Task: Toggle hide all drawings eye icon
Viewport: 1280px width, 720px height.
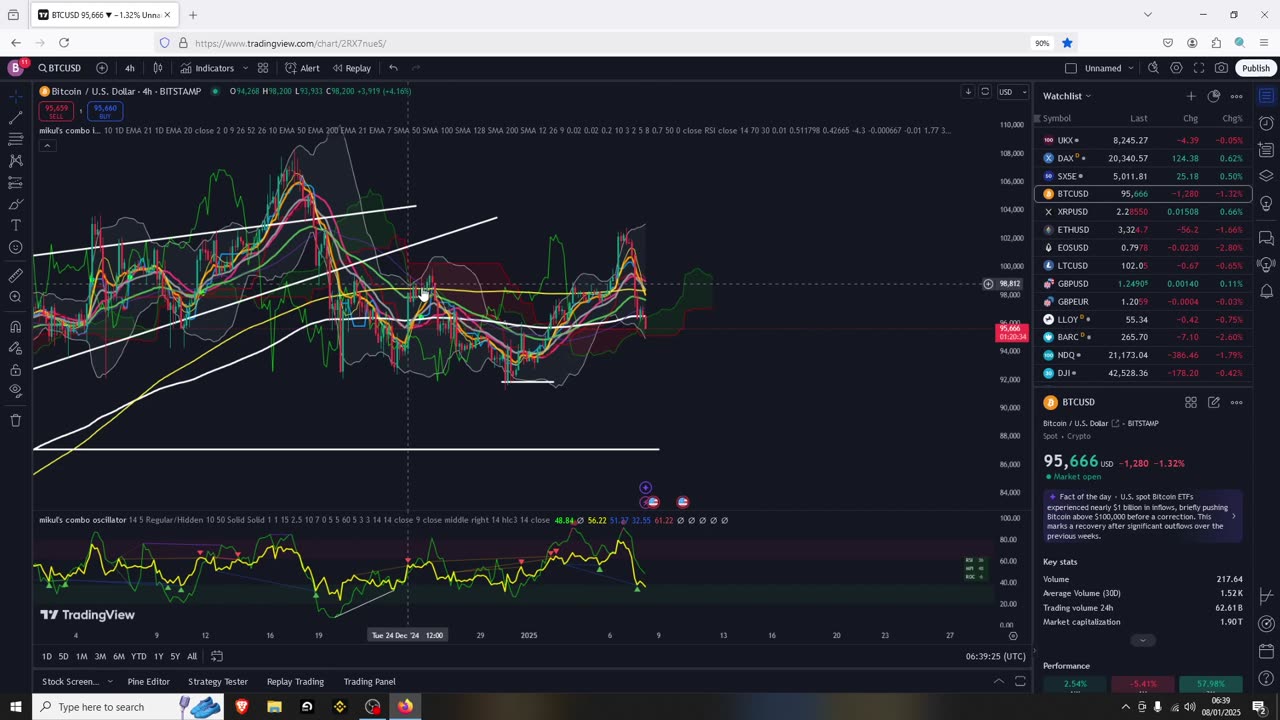Action: [15, 391]
